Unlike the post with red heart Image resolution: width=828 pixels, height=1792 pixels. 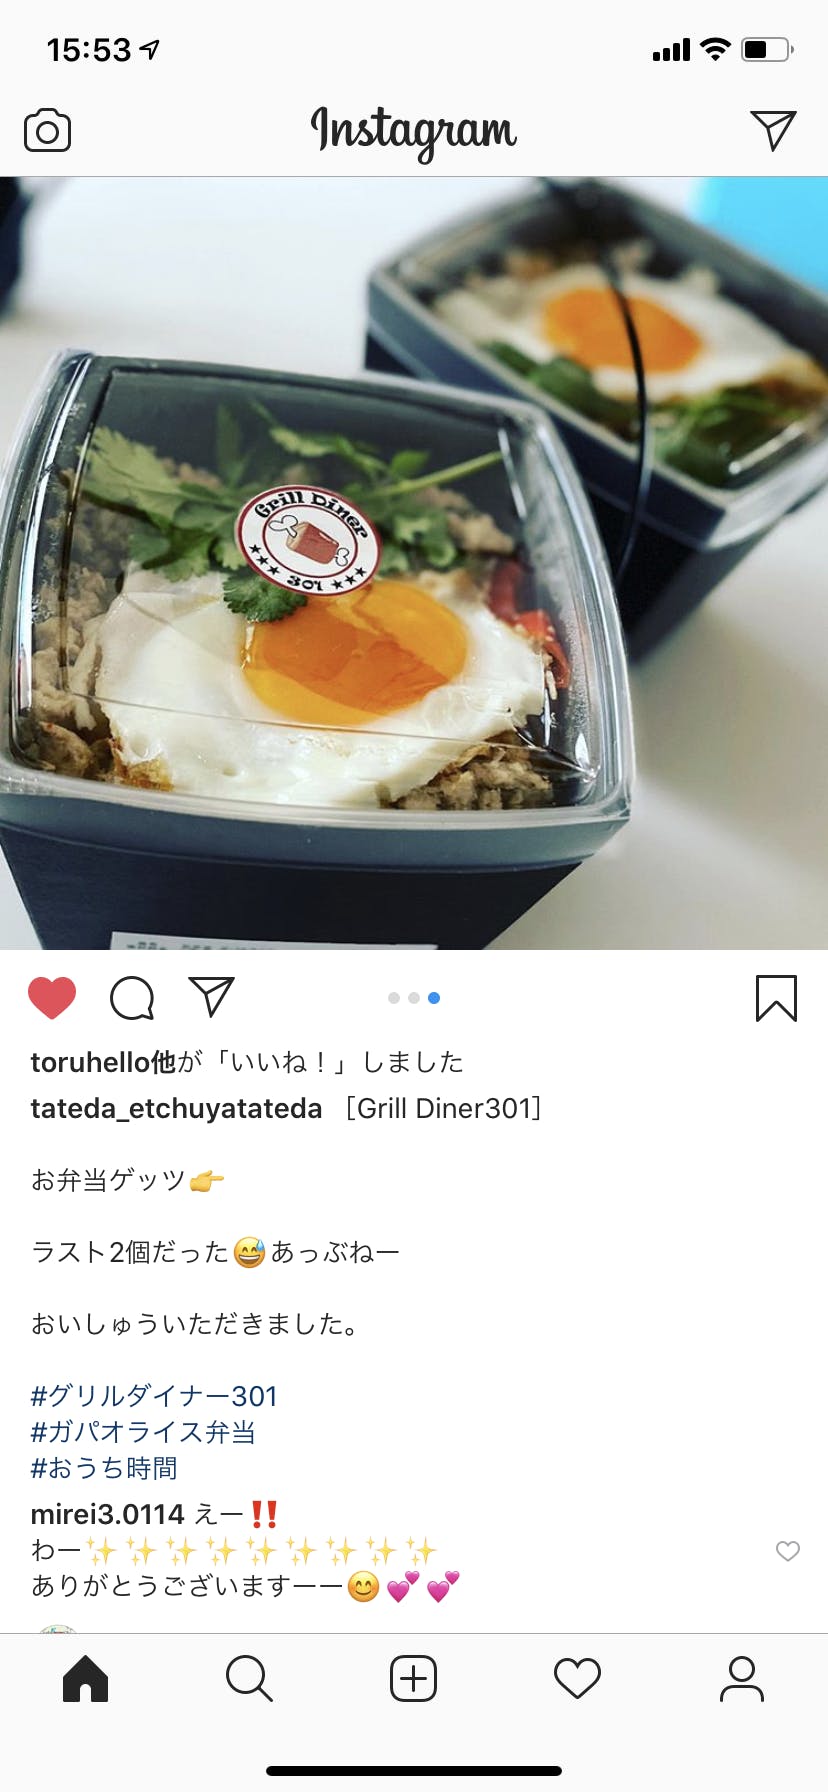52,998
